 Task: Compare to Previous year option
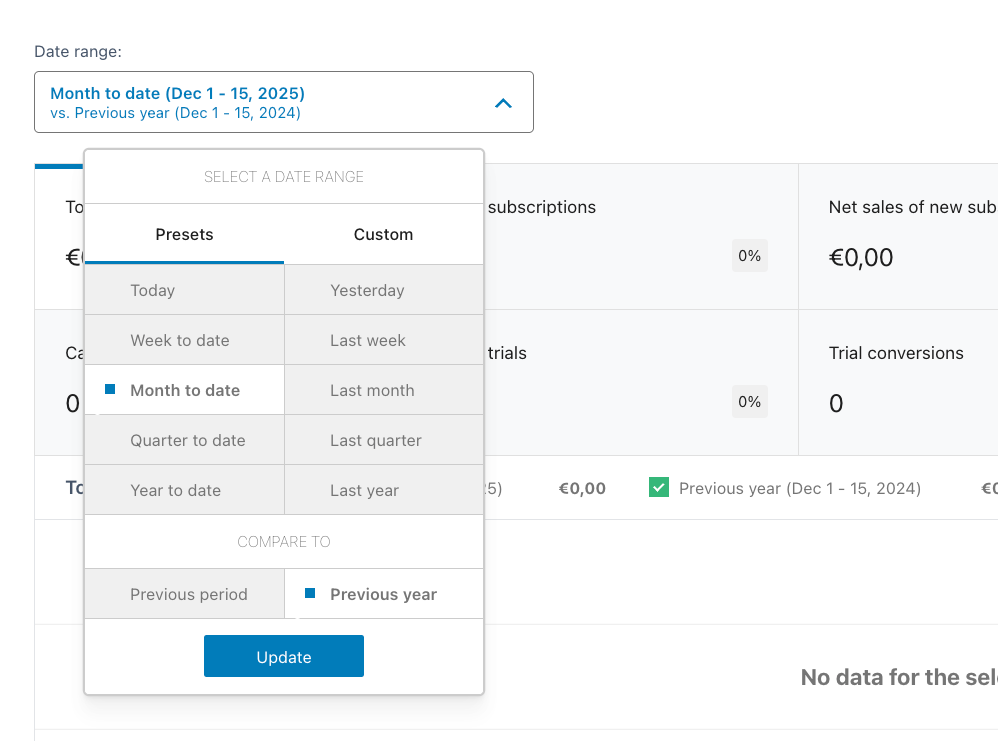tap(383, 595)
